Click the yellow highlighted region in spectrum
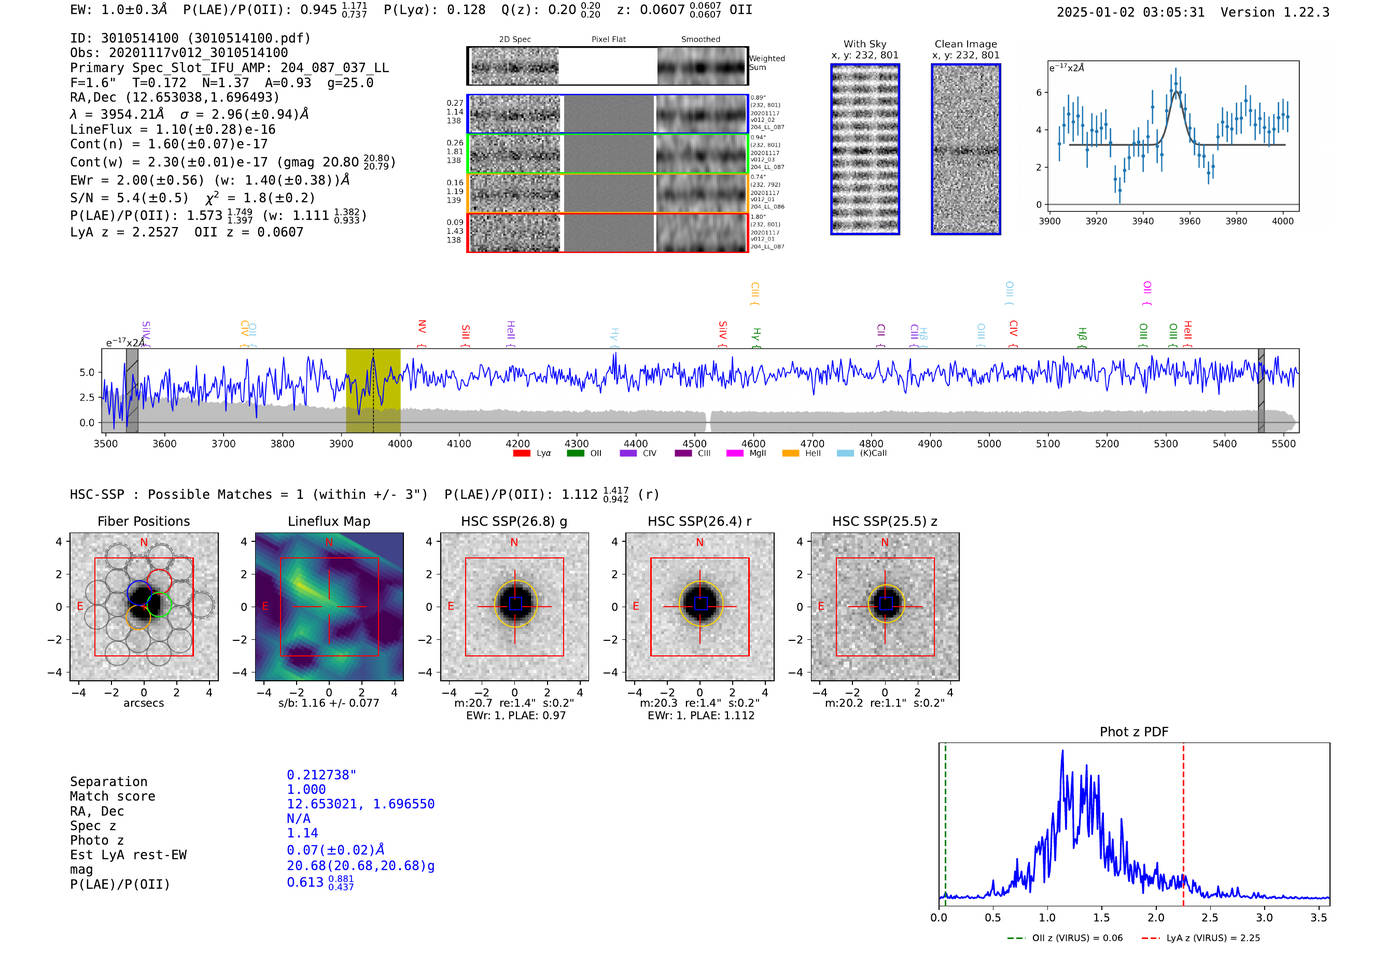 click(373, 390)
